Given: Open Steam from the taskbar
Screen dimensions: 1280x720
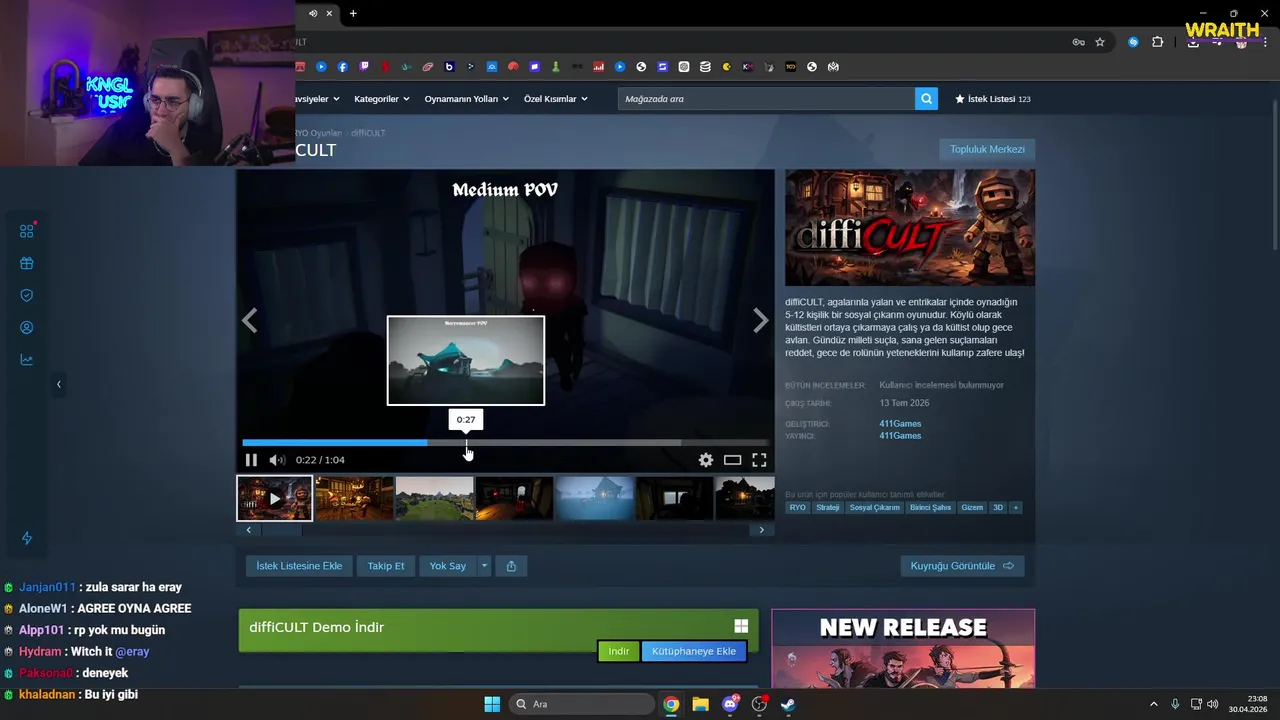Looking at the screenshot, I should 789,704.
